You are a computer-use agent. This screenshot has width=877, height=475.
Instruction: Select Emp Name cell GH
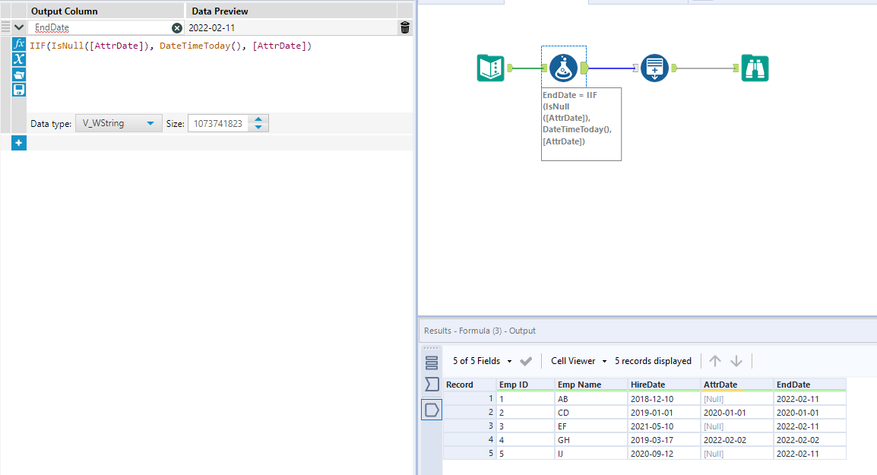[591, 440]
